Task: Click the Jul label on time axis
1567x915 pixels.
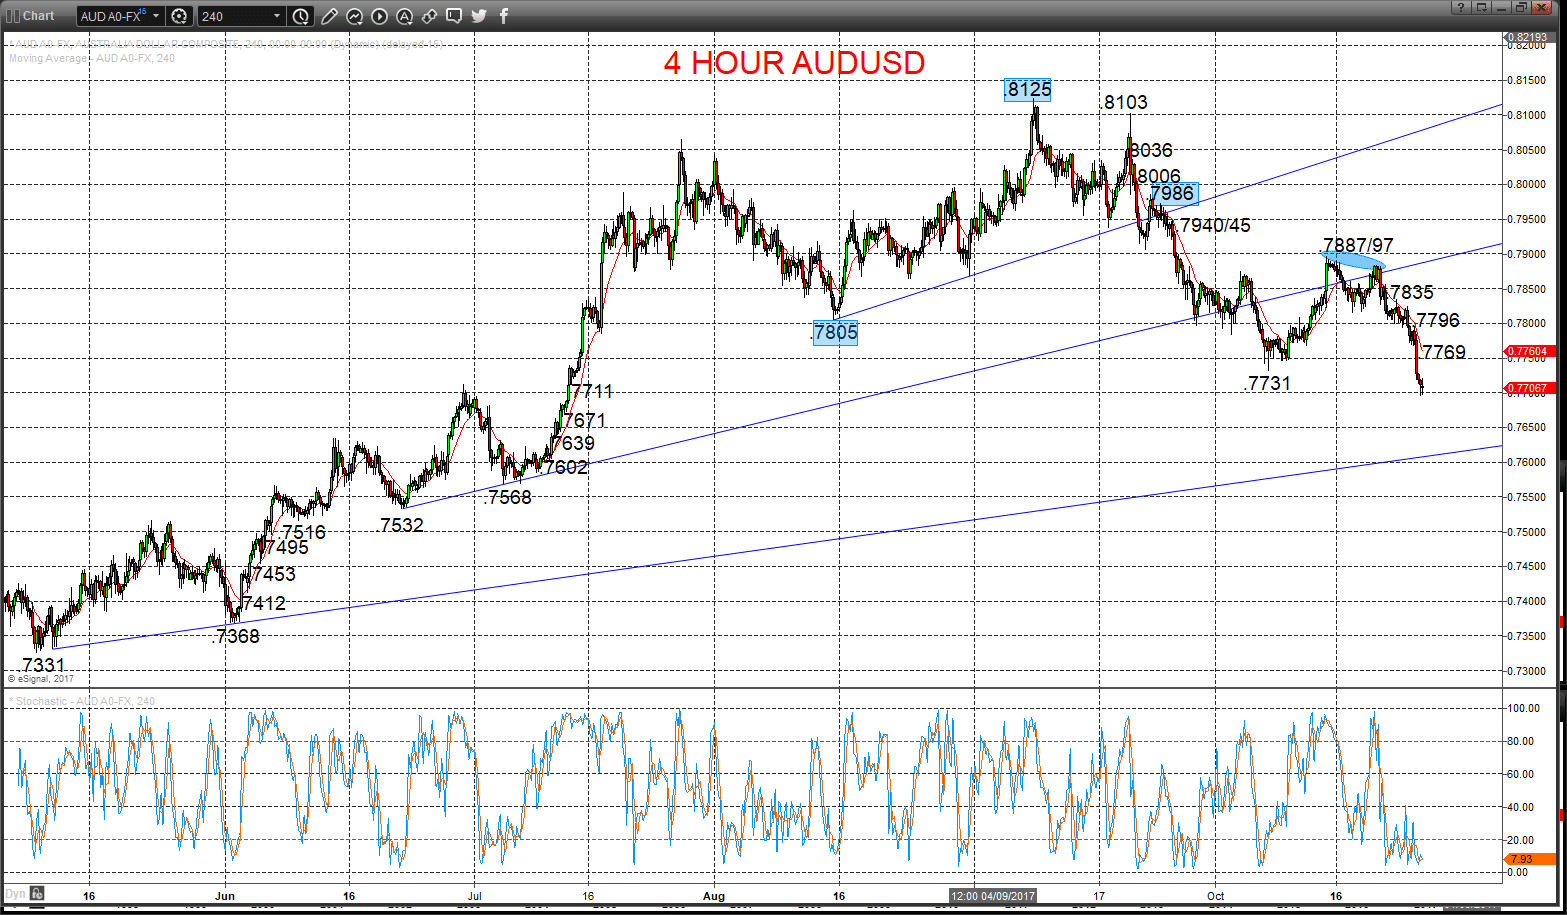Action: click(x=473, y=896)
